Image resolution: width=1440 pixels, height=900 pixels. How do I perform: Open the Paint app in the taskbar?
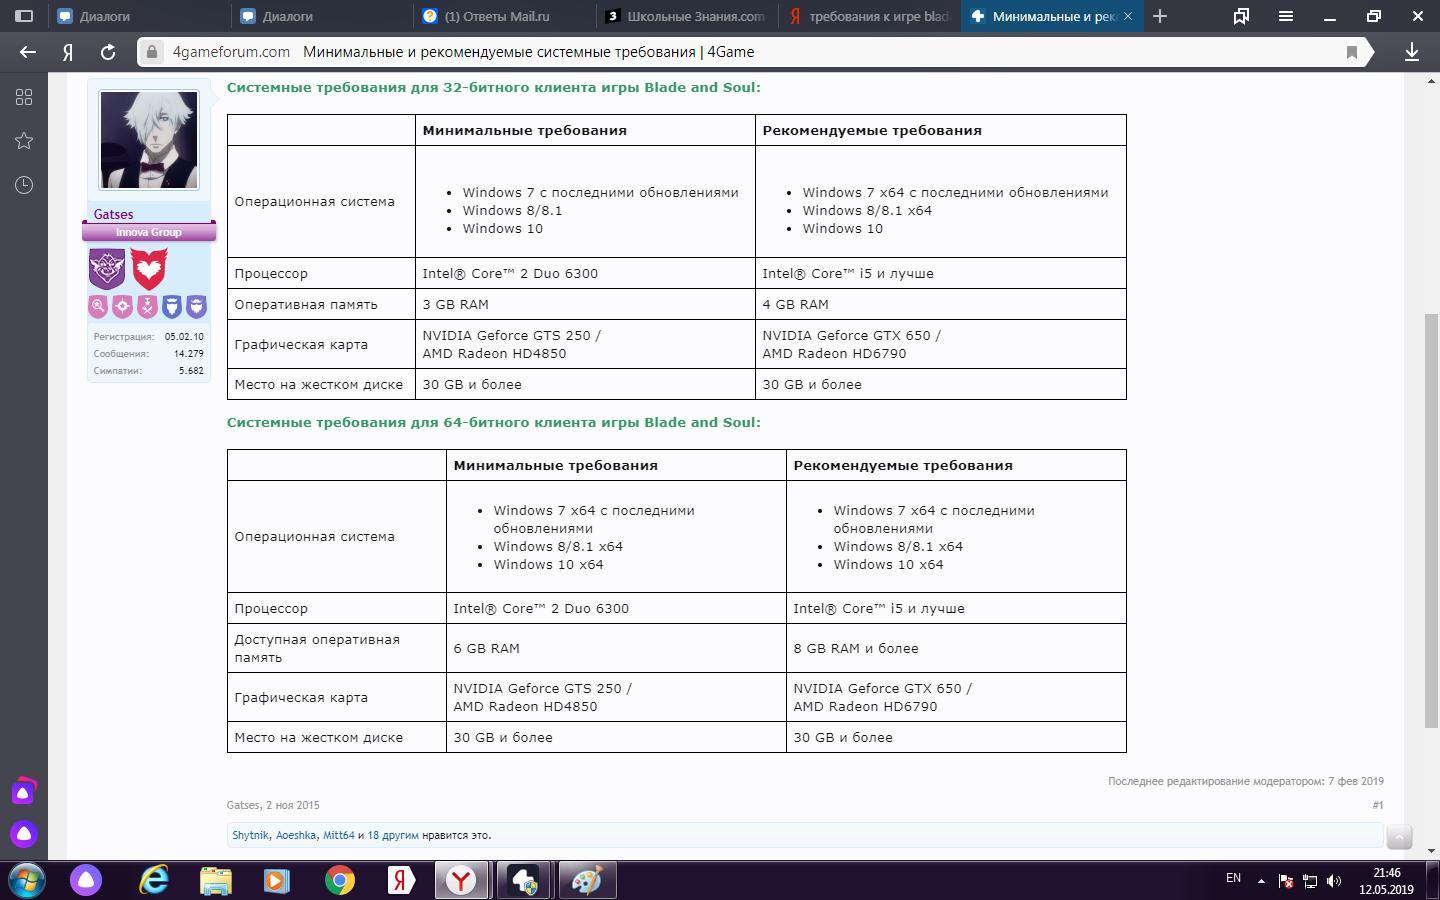pyautogui.click(x=586, y=880)
